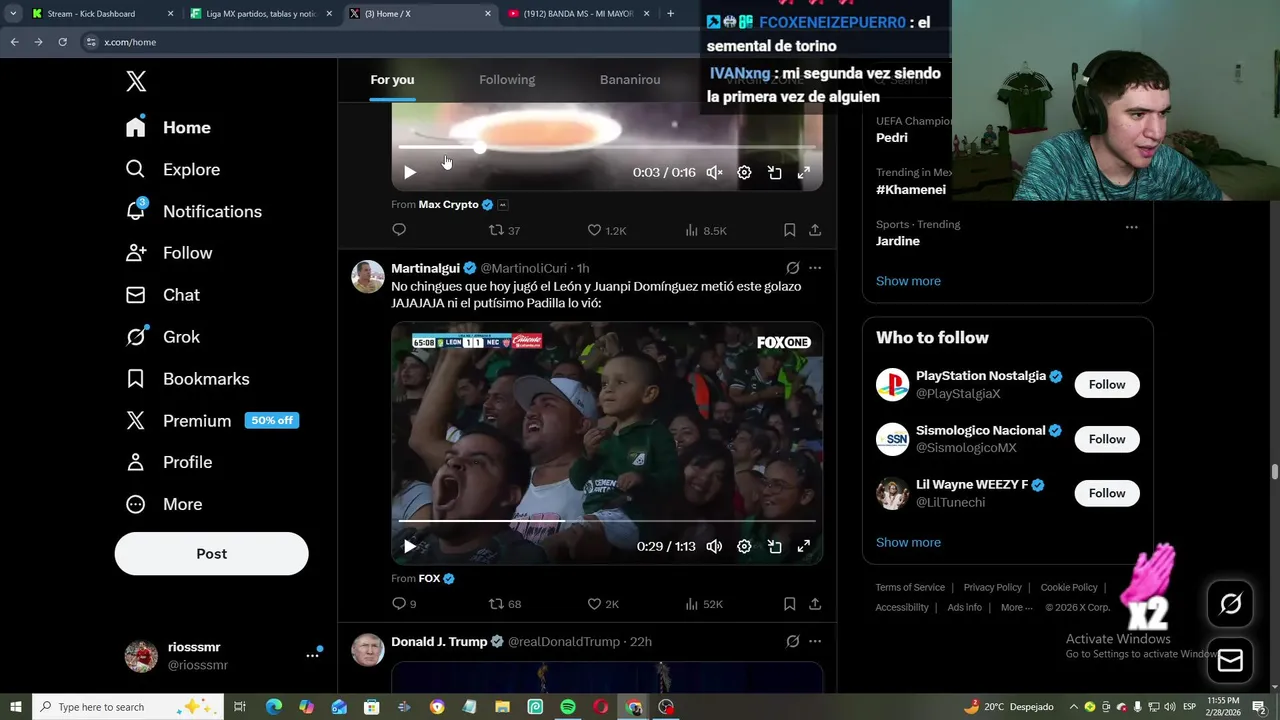Expand trends with Show more

908,281
